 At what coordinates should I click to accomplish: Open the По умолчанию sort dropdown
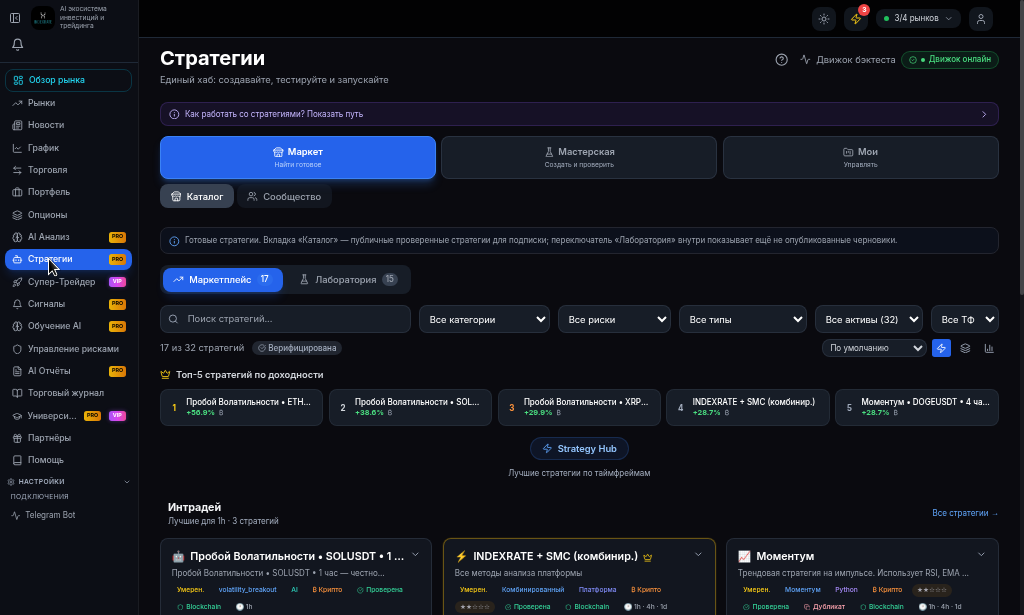(x=874, y=348)
